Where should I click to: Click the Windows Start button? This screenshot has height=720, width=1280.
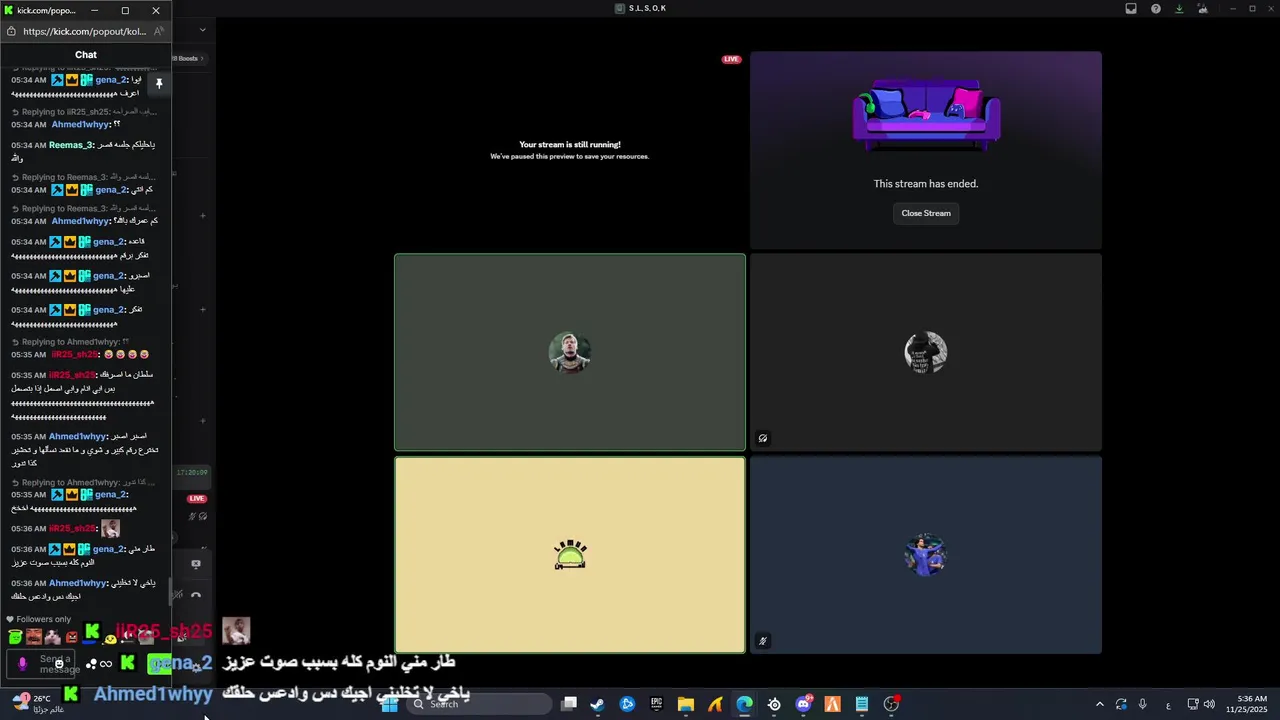pyautogui.click(x=390, y=704)
